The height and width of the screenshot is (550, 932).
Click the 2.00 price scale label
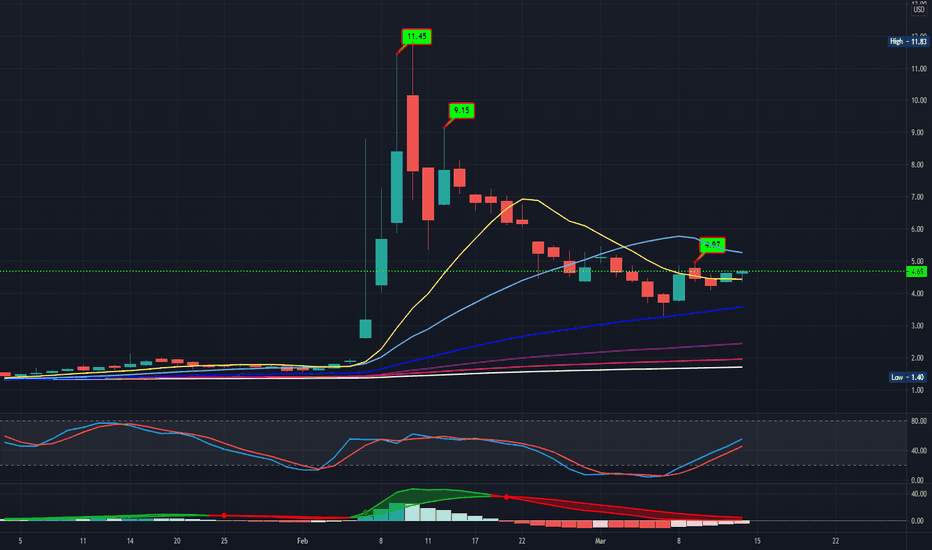click(918, 358)
